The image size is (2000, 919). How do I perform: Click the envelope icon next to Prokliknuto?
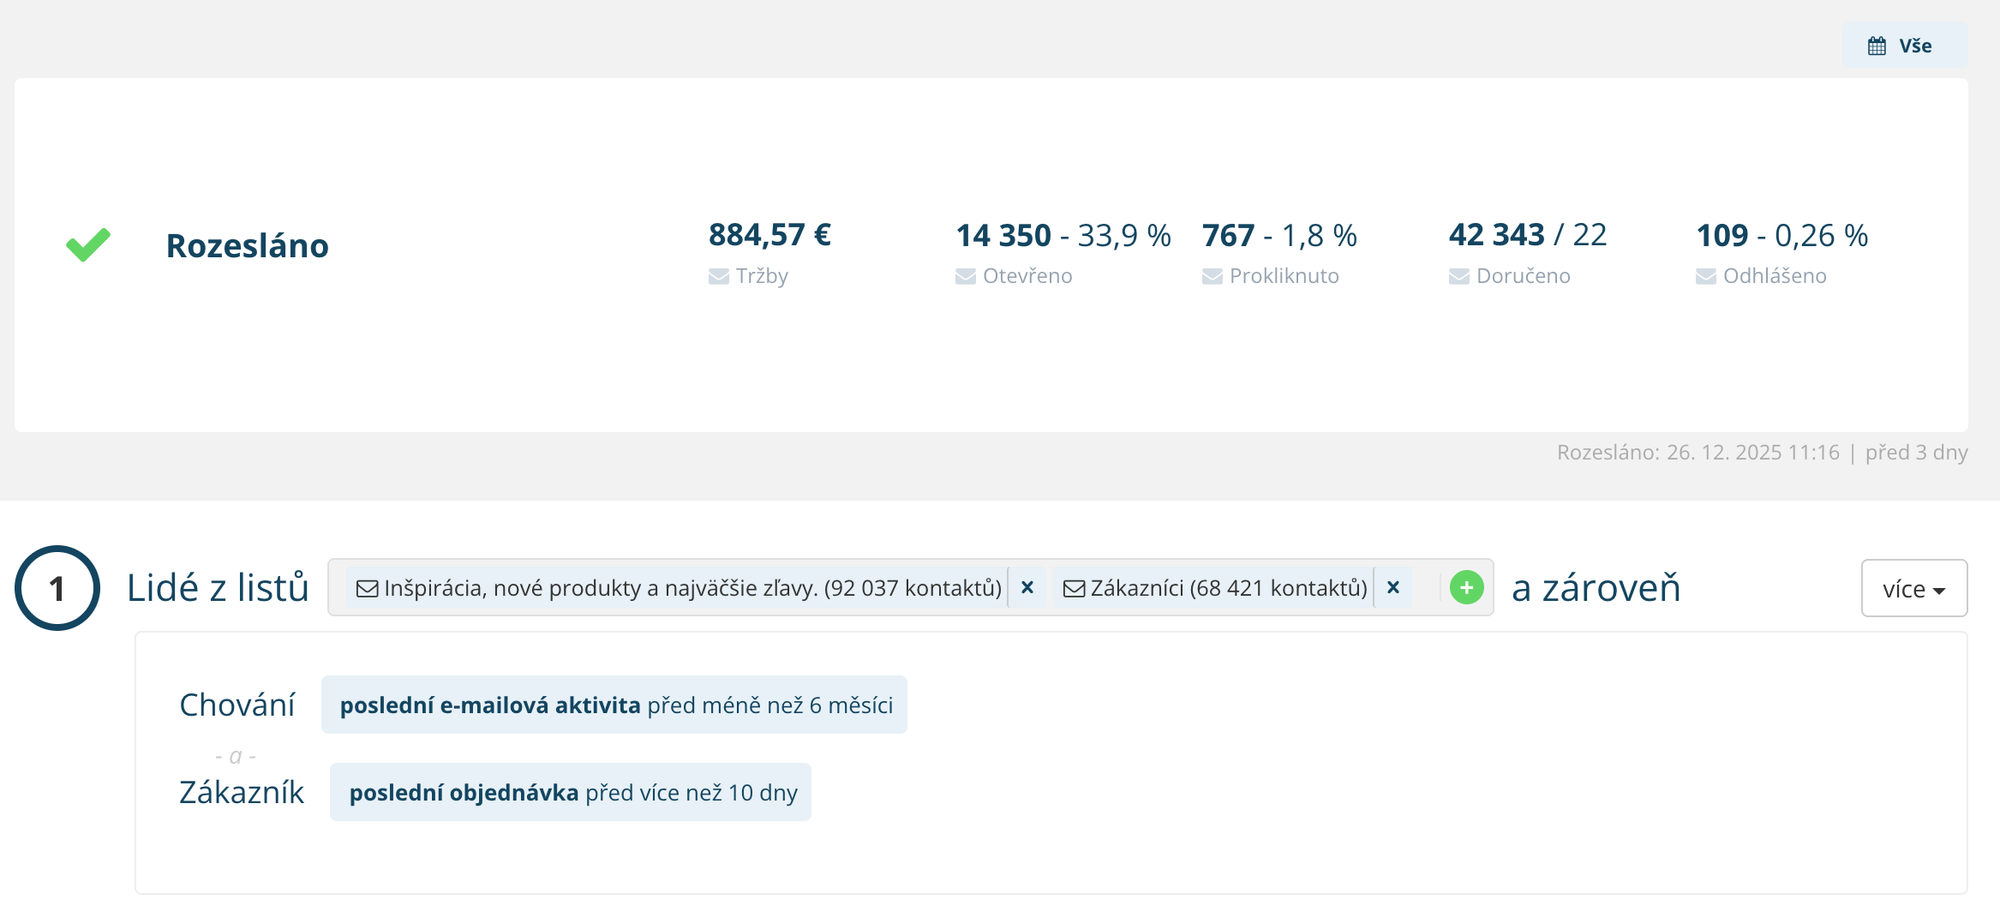[1212, 277]
